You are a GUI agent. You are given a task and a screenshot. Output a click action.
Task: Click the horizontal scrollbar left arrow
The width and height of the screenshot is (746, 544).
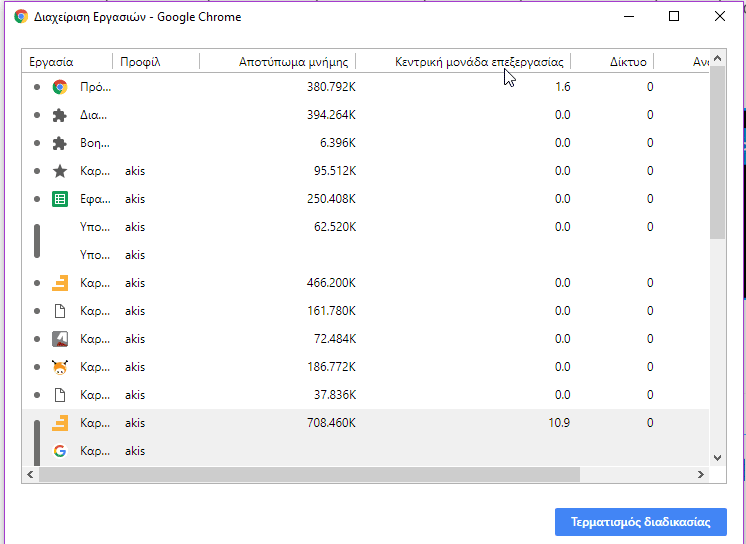pyautogui.click(x=30, y=475)
